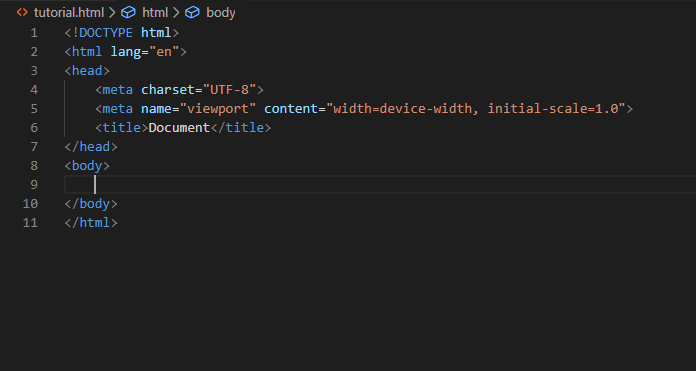Image resolution: width=696 pixels, height=371 pixels.
Task: Click the cube symbol icon beside body breadcrumb
Action: (x=192, y=12)
